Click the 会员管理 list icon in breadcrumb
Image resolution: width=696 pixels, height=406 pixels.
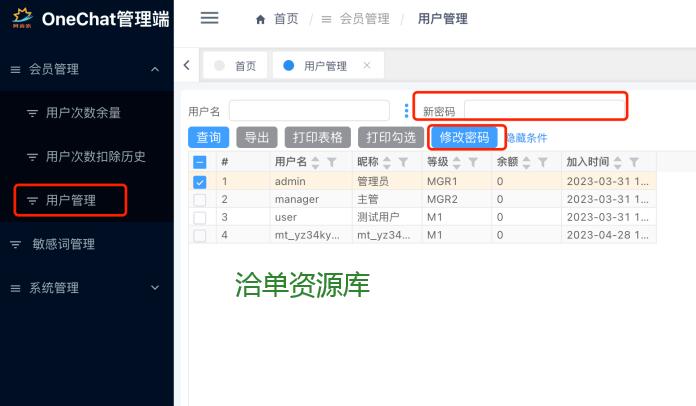click(x=326, y=19)
